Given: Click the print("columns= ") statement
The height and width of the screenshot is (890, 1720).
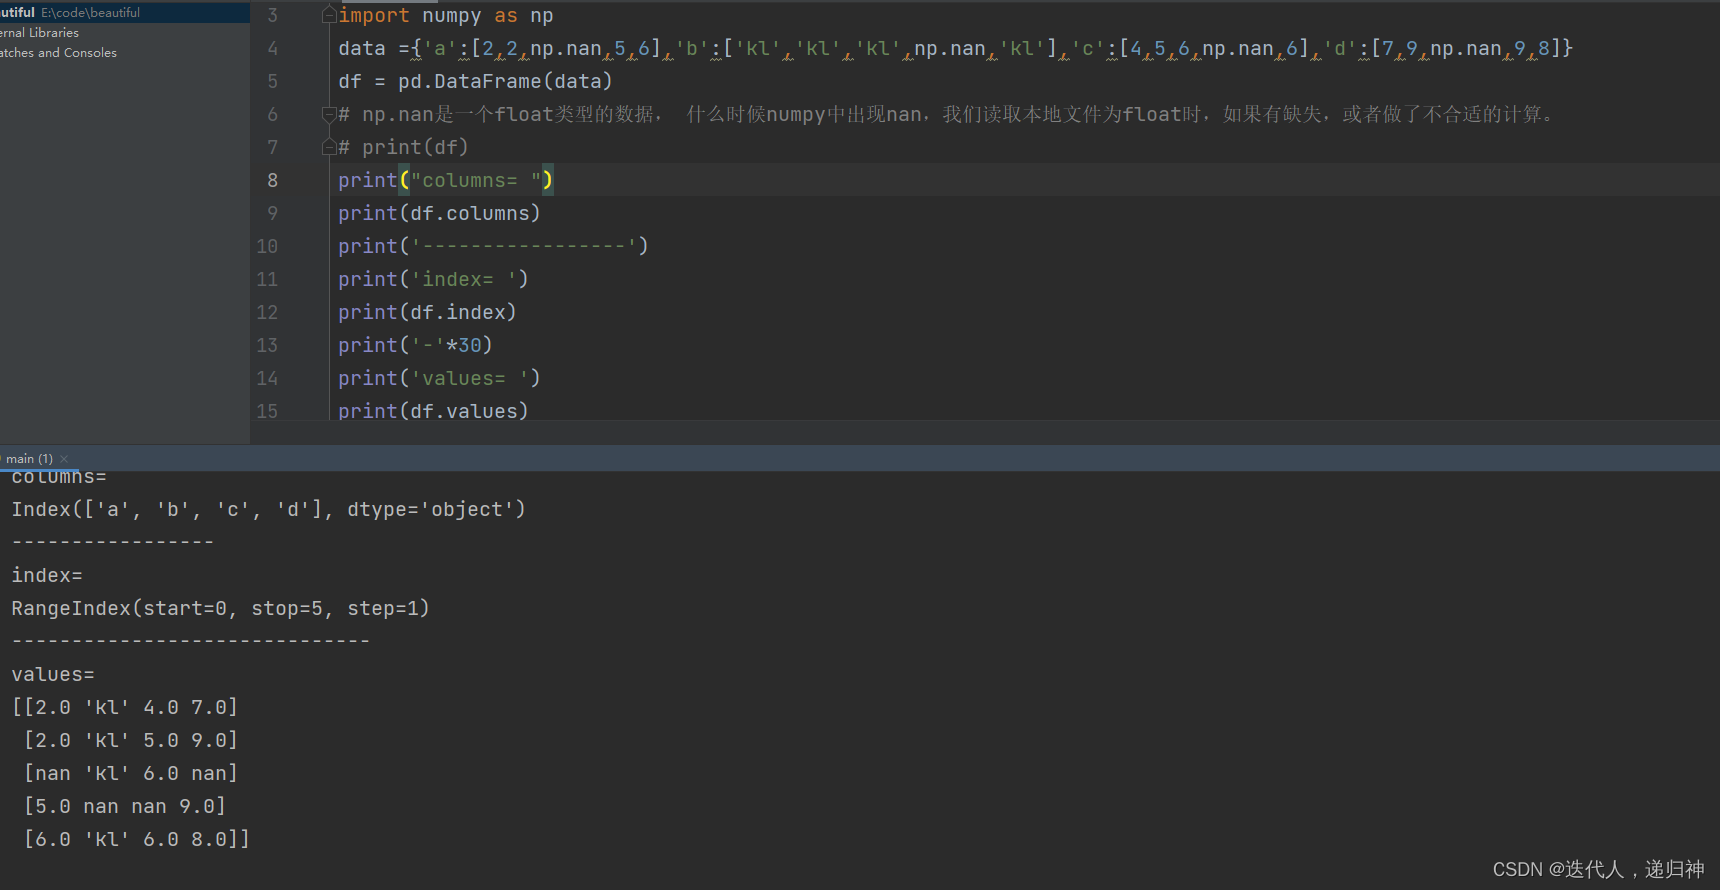Looking at the screenshot, I should point(445,180).
